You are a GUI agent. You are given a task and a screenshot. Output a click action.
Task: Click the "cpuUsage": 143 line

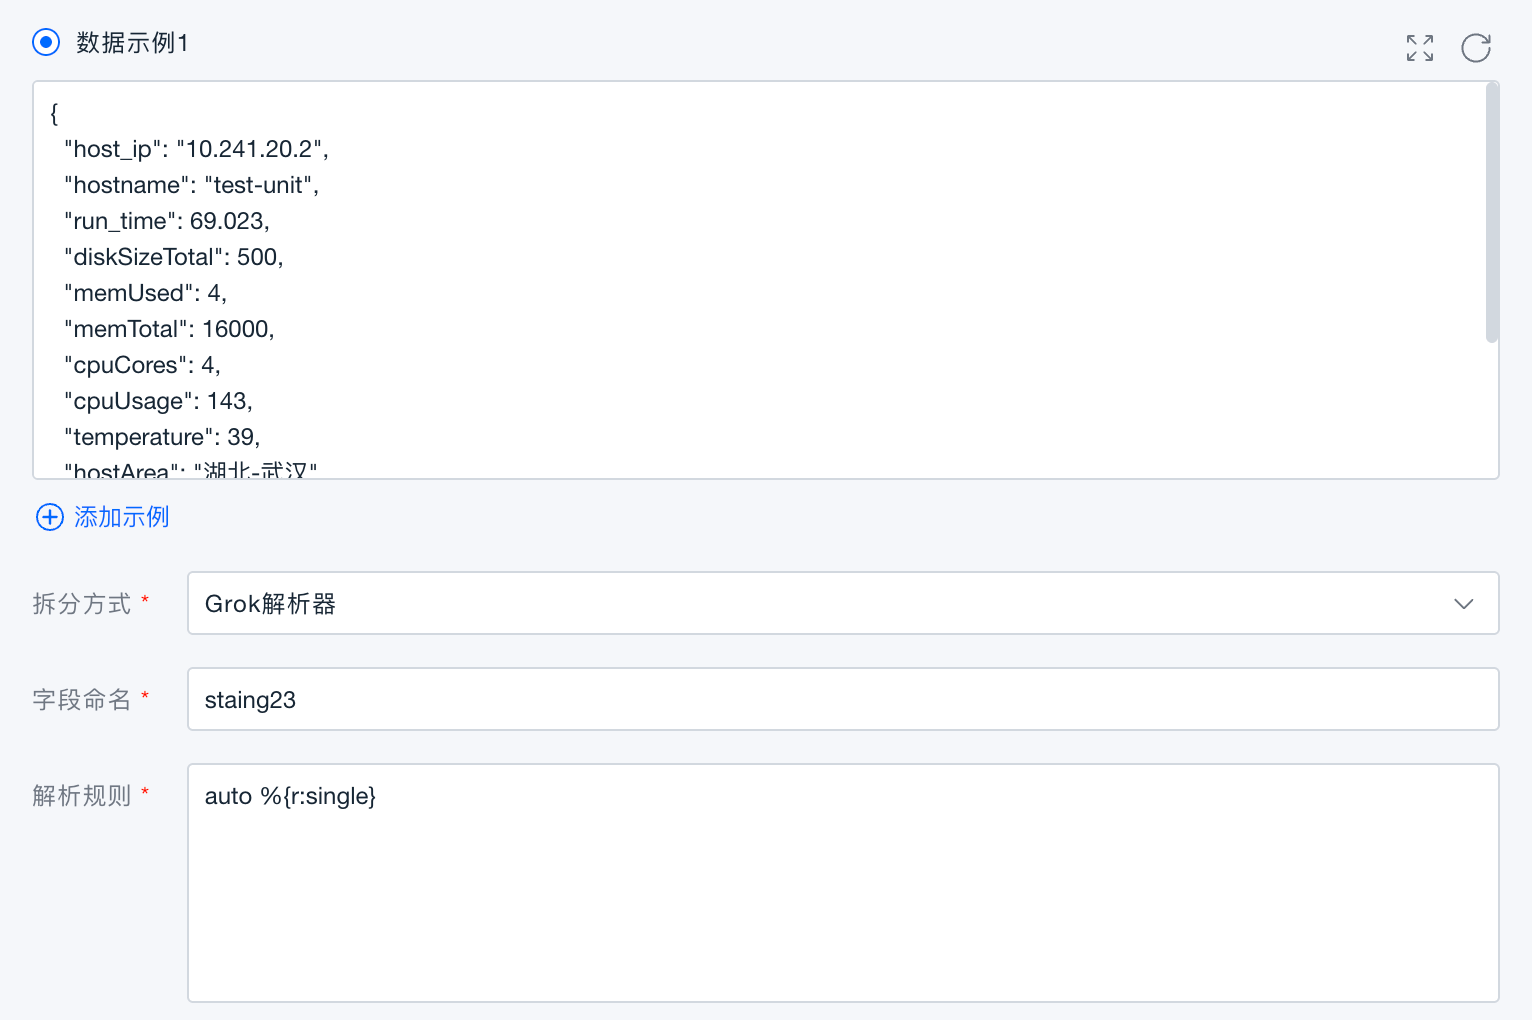pyautogui.click(x=158, y=401)
